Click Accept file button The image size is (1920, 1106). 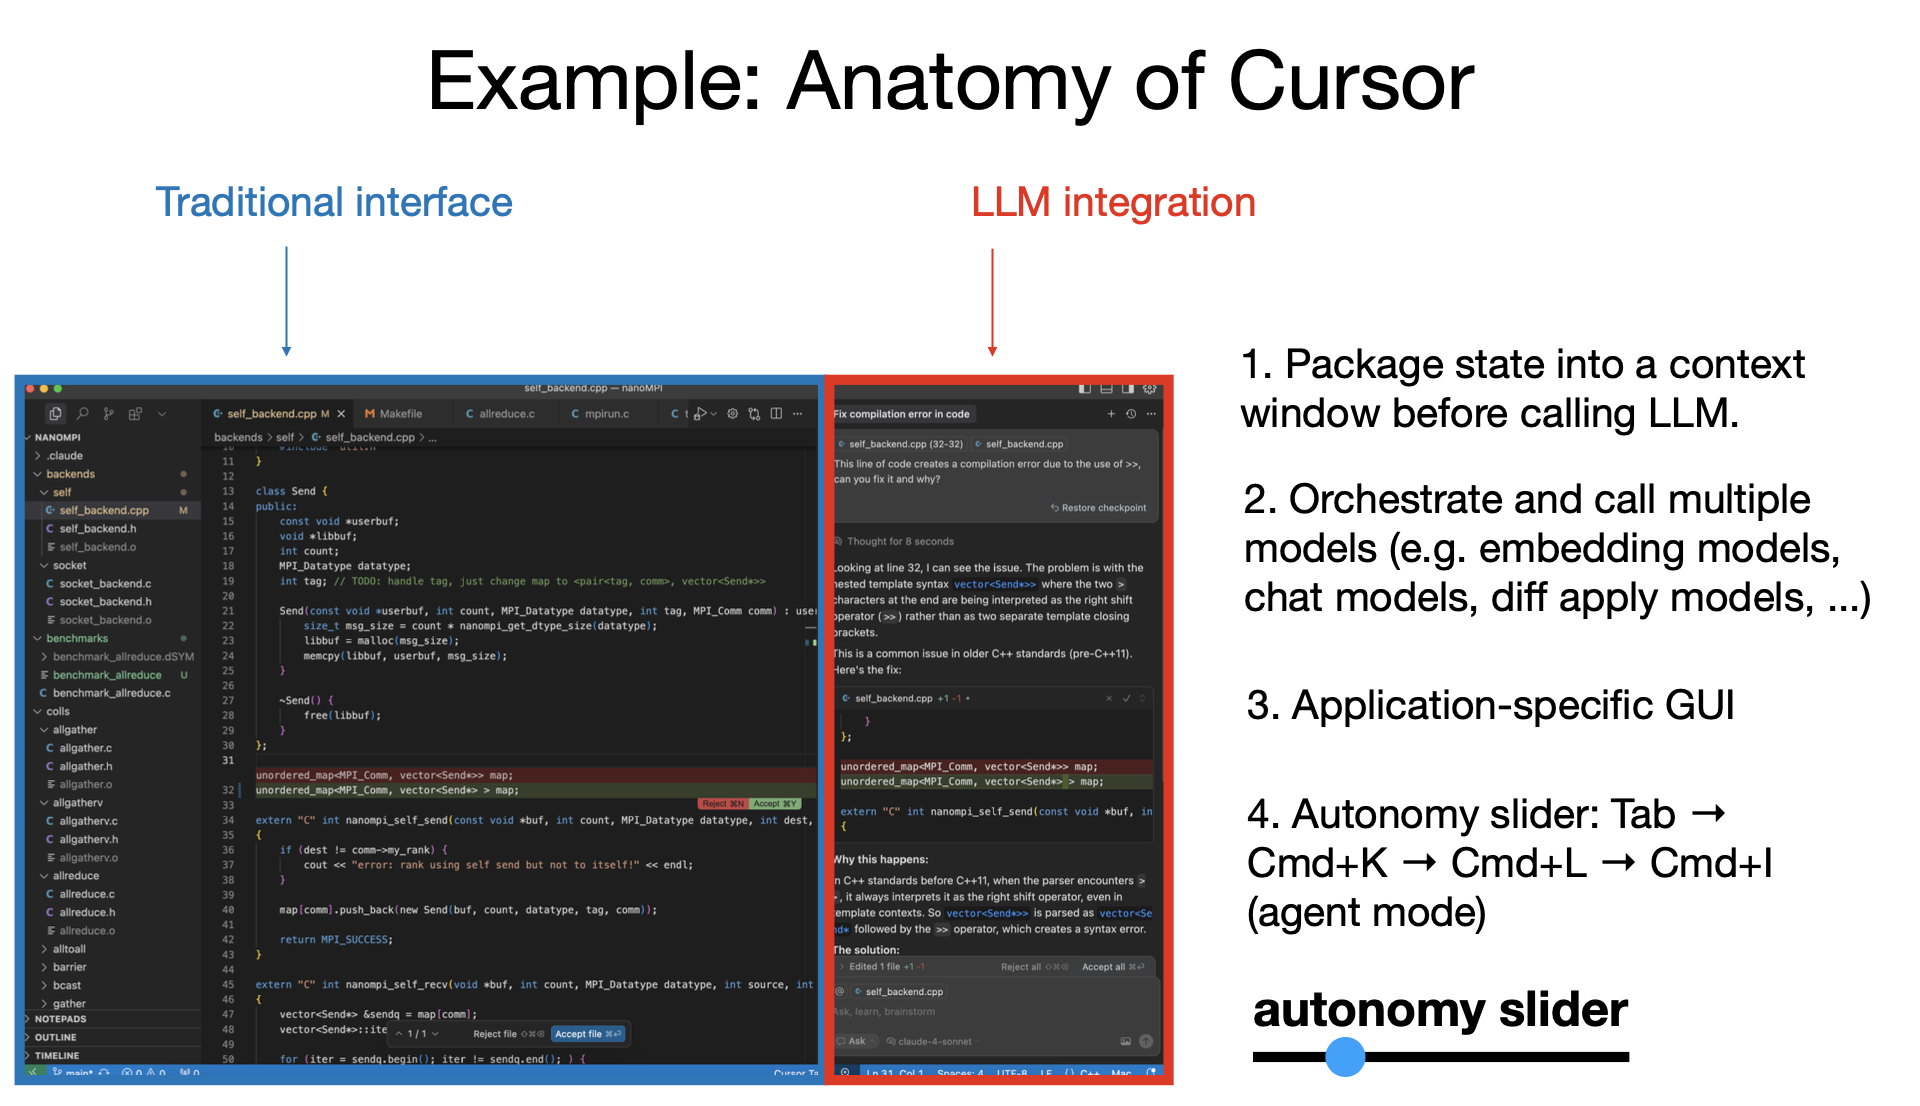click(x=588, y=1034)
